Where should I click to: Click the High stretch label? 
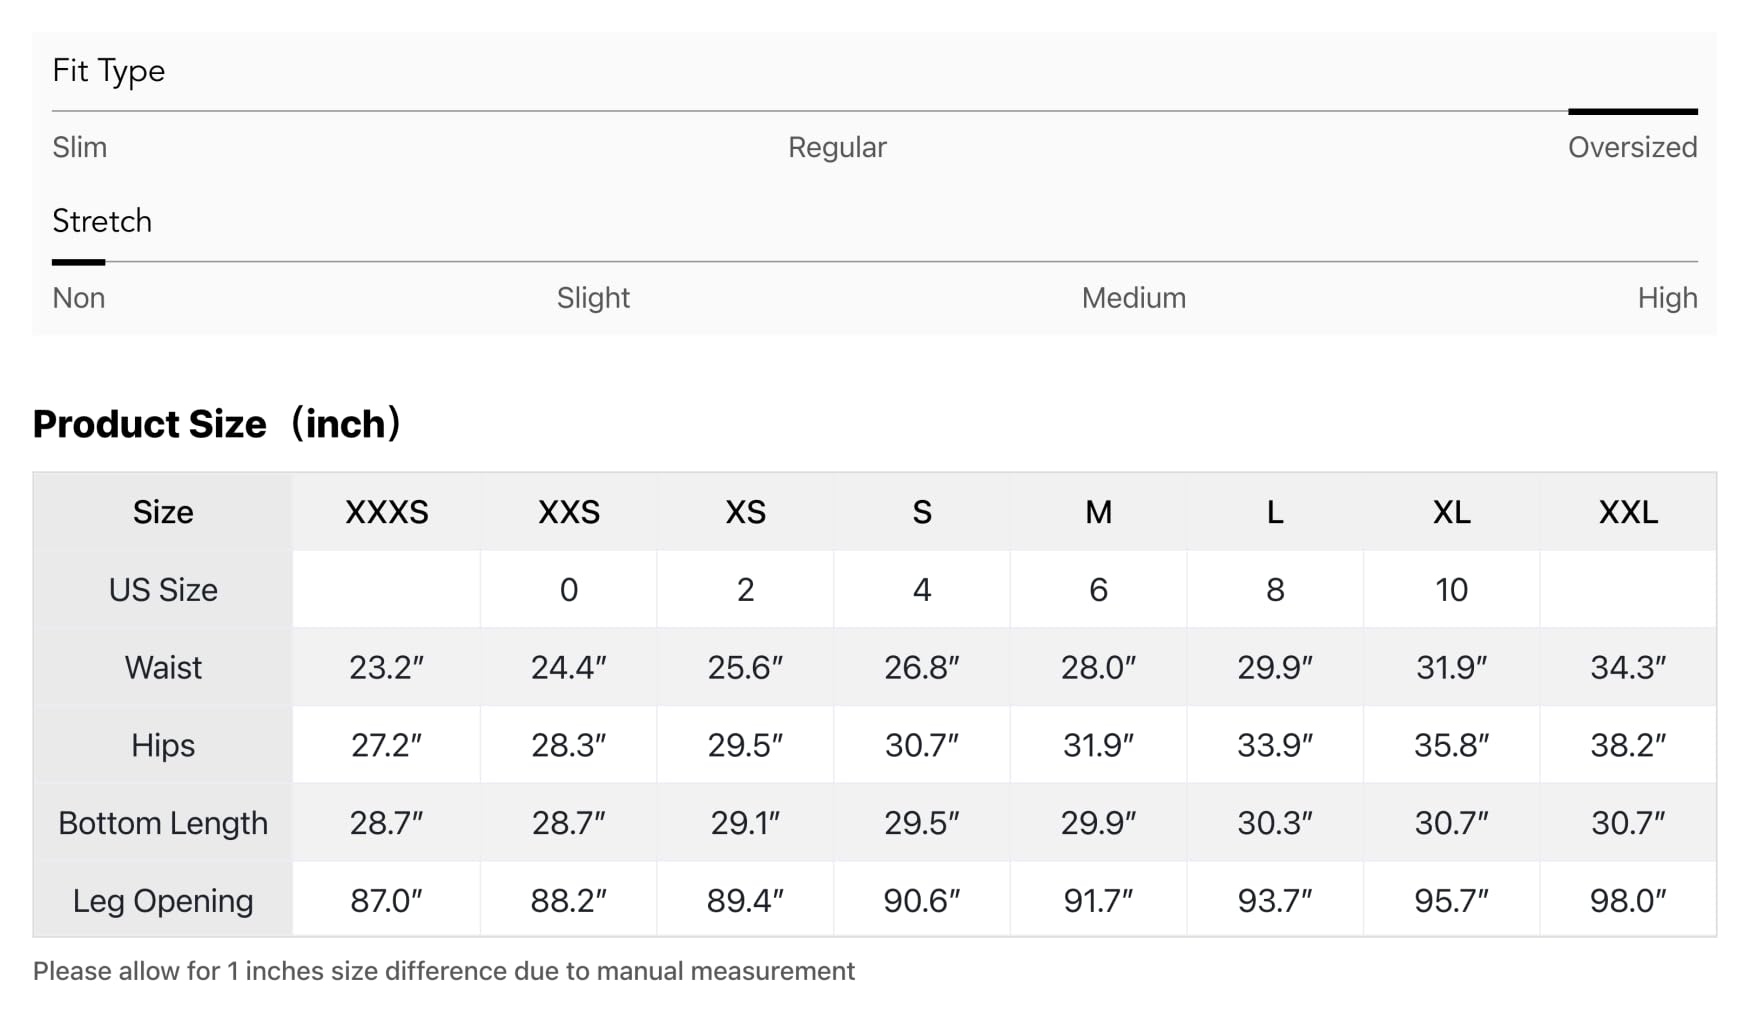pyautogui.click(x=1667, y=298)
